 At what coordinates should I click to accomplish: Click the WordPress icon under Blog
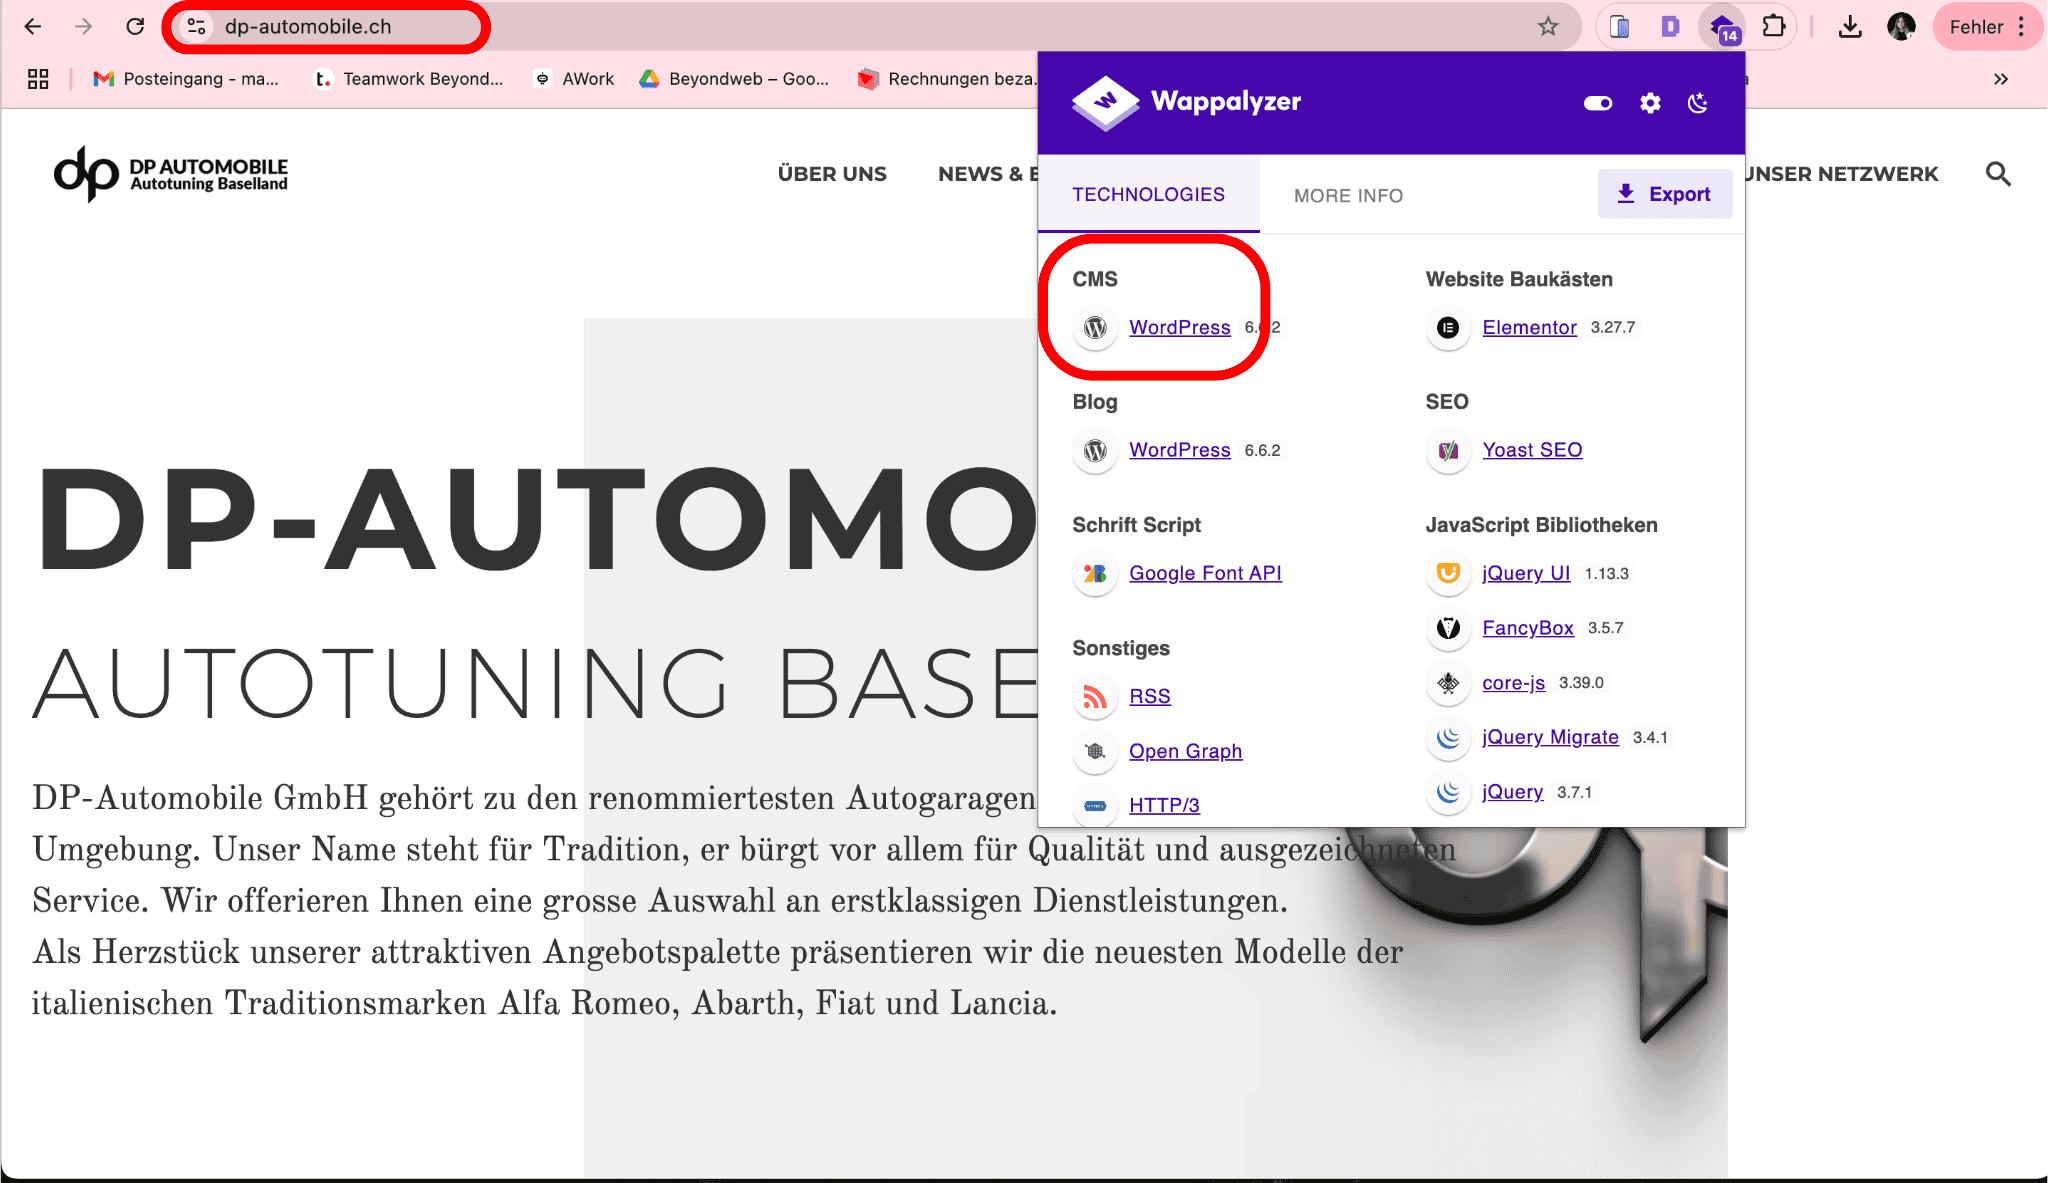1095,450
